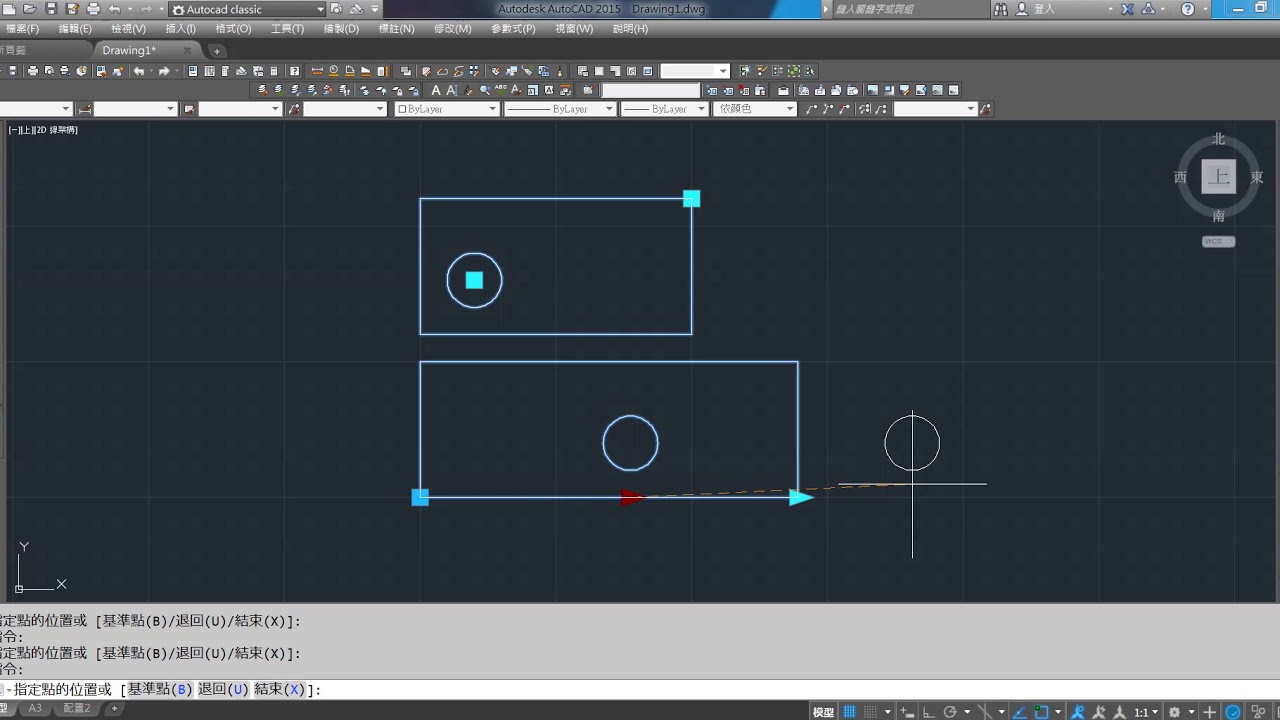Image resolution: width=1280 pixels, height=720 pixels.
Task: Click the save icon in quick access bar
Action: click(x=50, y=9)
